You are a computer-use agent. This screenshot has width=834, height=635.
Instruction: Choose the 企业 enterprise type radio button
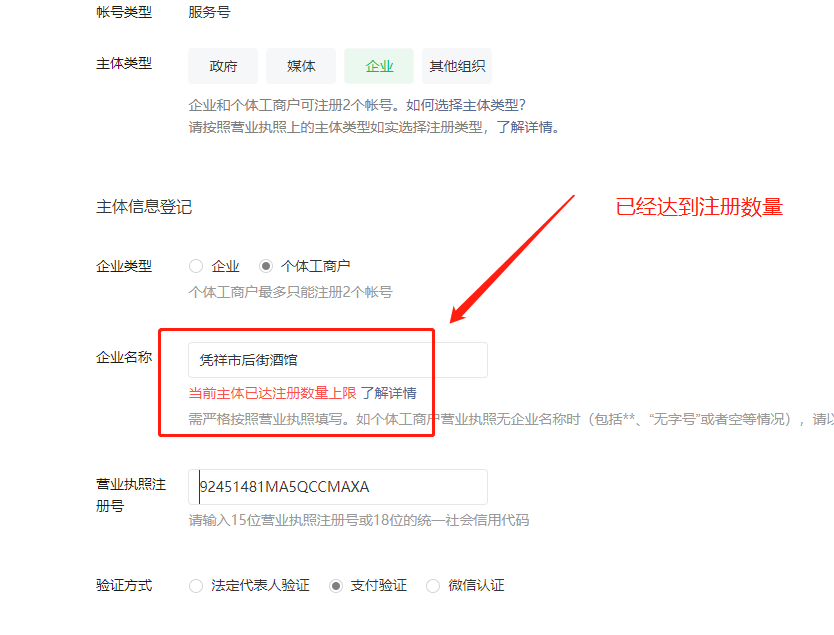pyautogui.click(x=196, y=266)
